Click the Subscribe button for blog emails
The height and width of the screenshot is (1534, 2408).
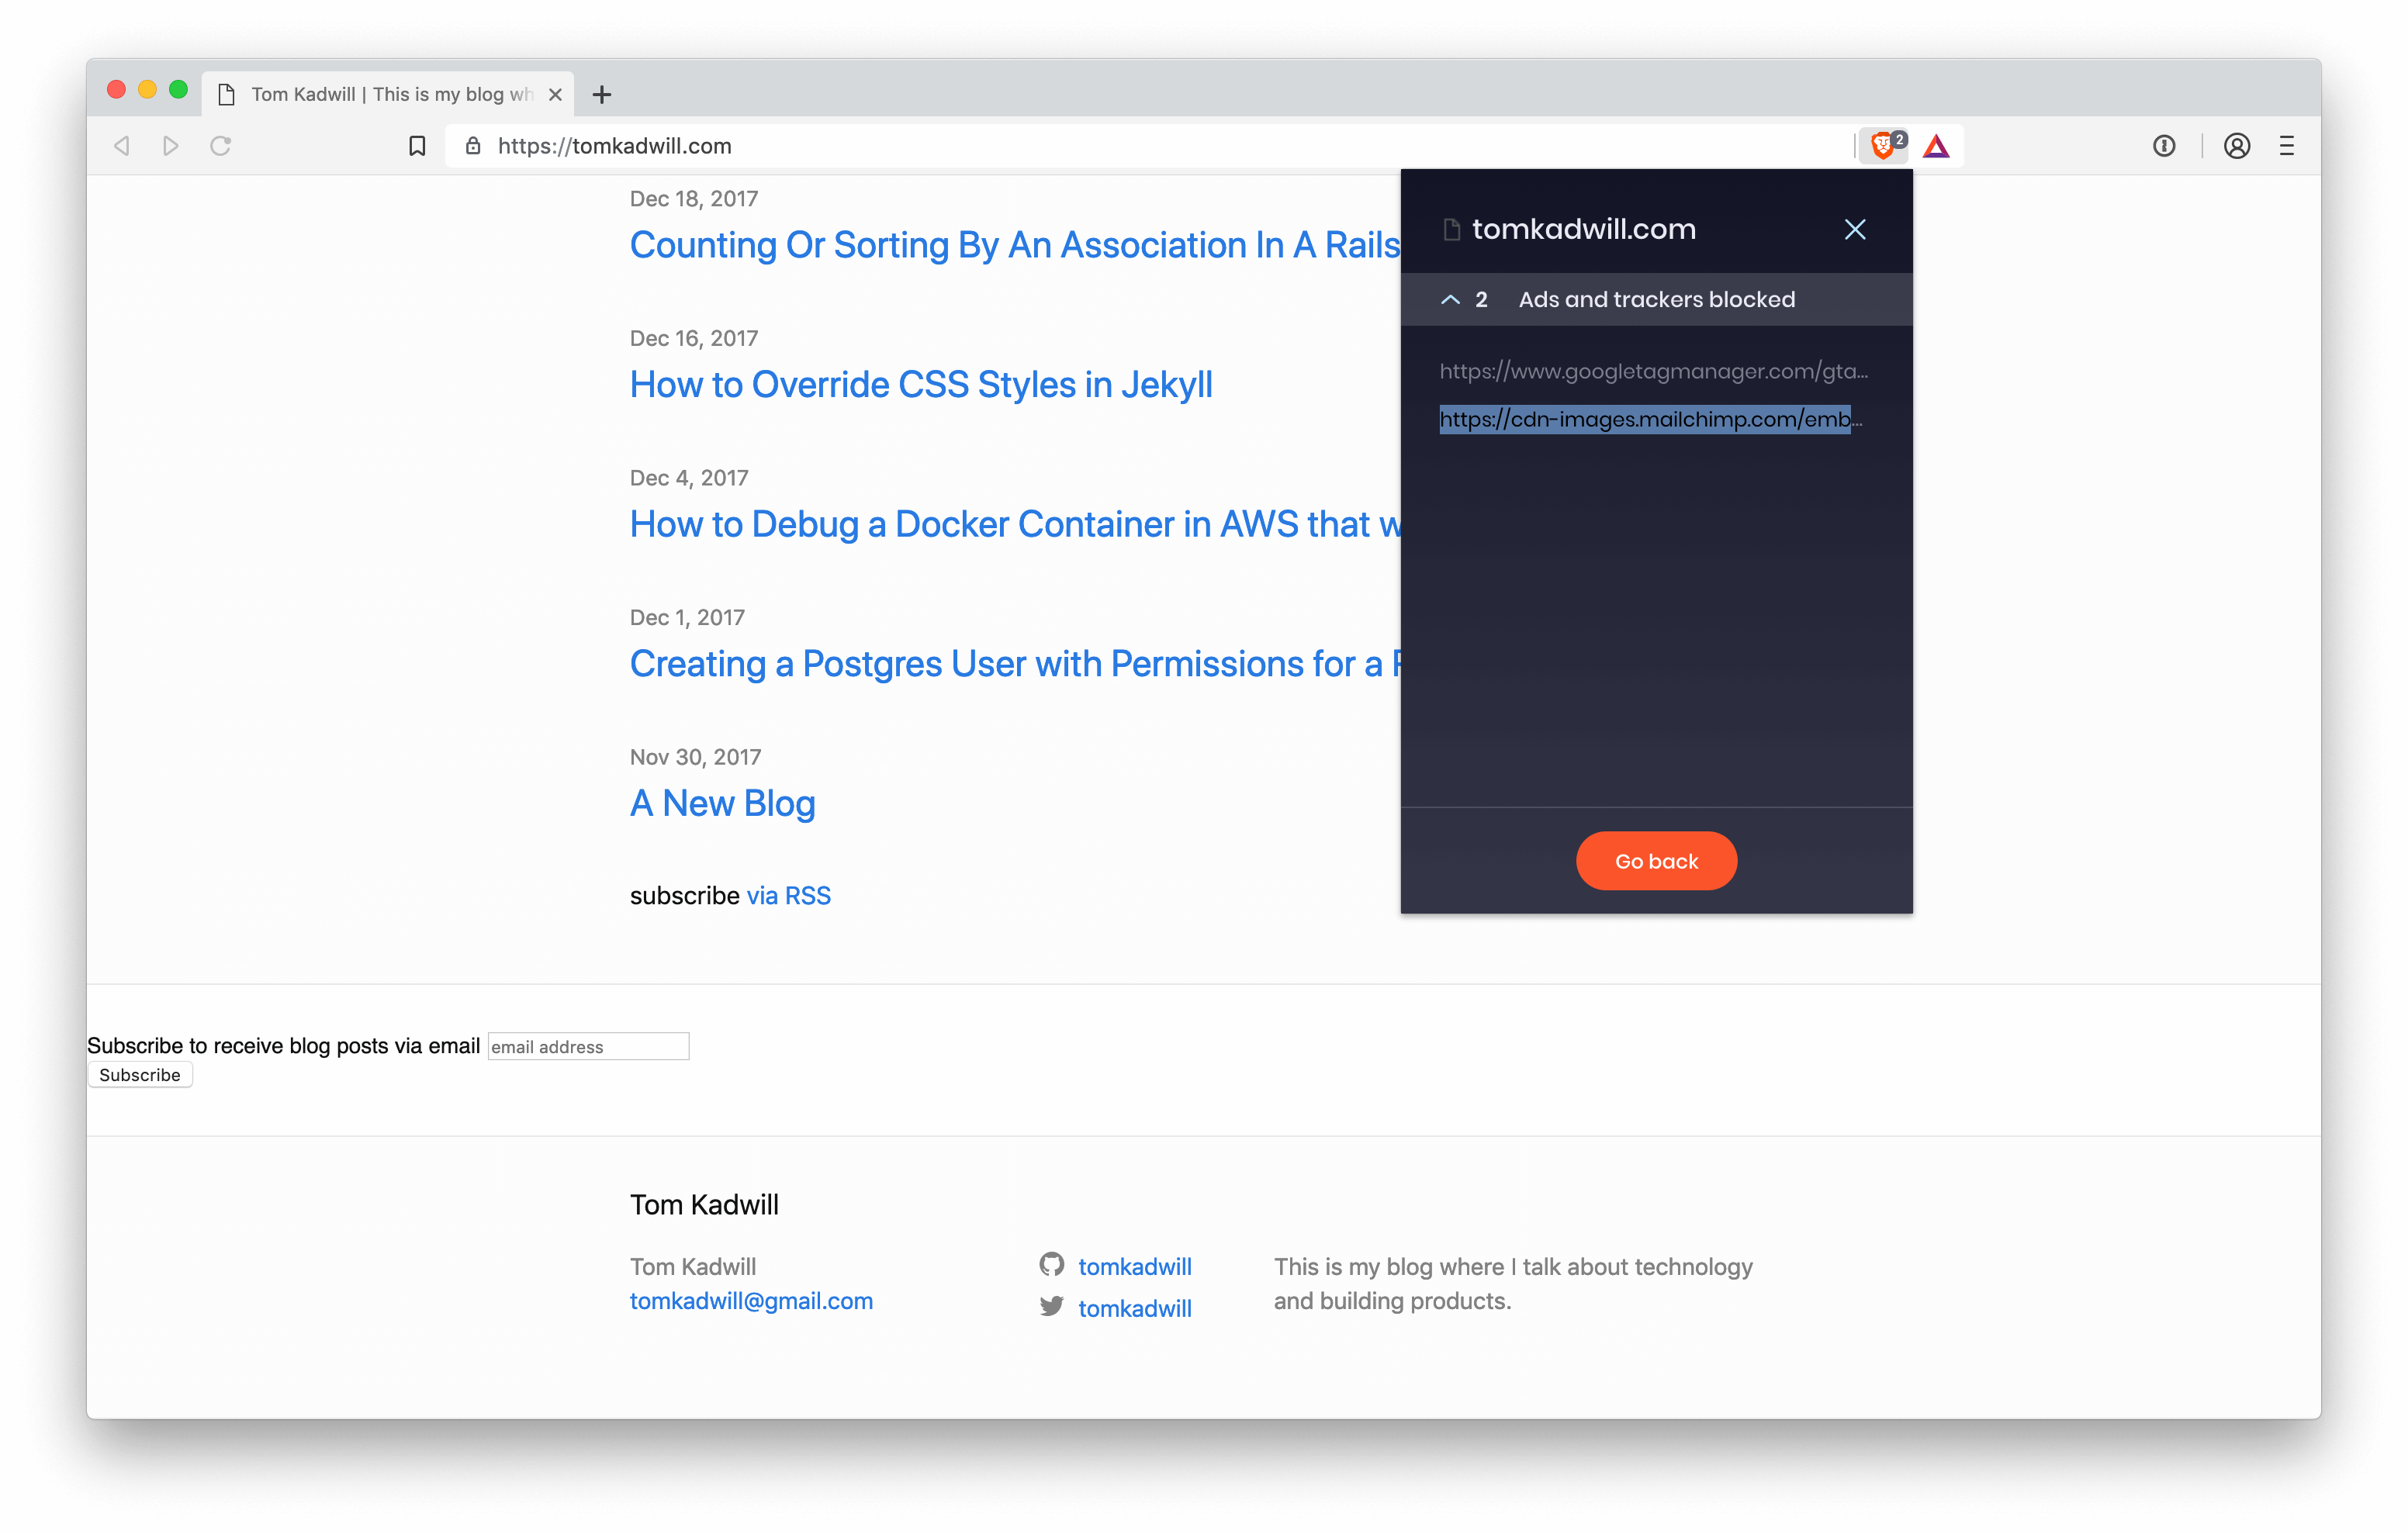(x=140, y=1073)
